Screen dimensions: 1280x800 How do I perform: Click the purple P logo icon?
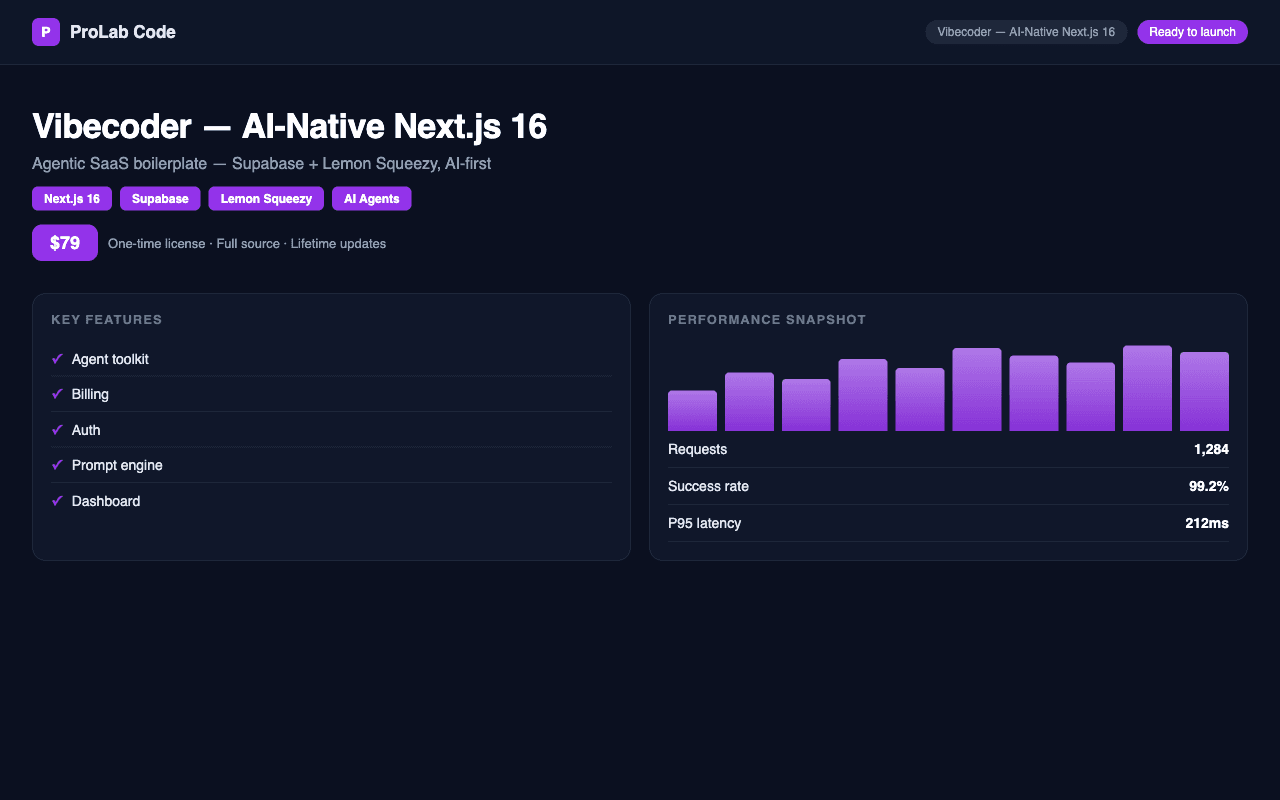[x=46, y=32]
